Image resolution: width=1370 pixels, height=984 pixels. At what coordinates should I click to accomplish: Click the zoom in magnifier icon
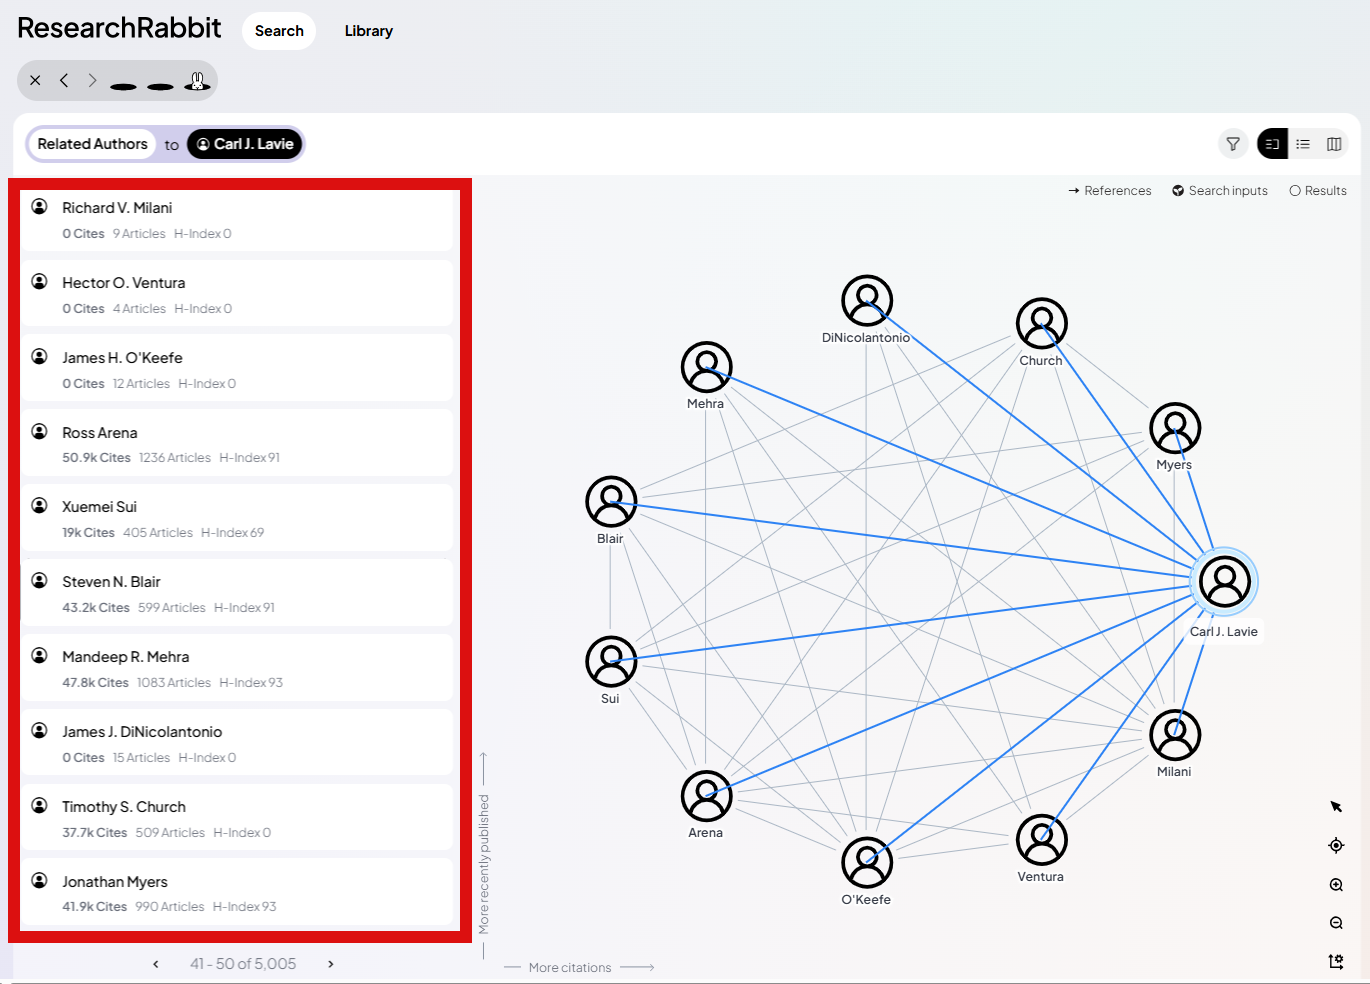1336,885
